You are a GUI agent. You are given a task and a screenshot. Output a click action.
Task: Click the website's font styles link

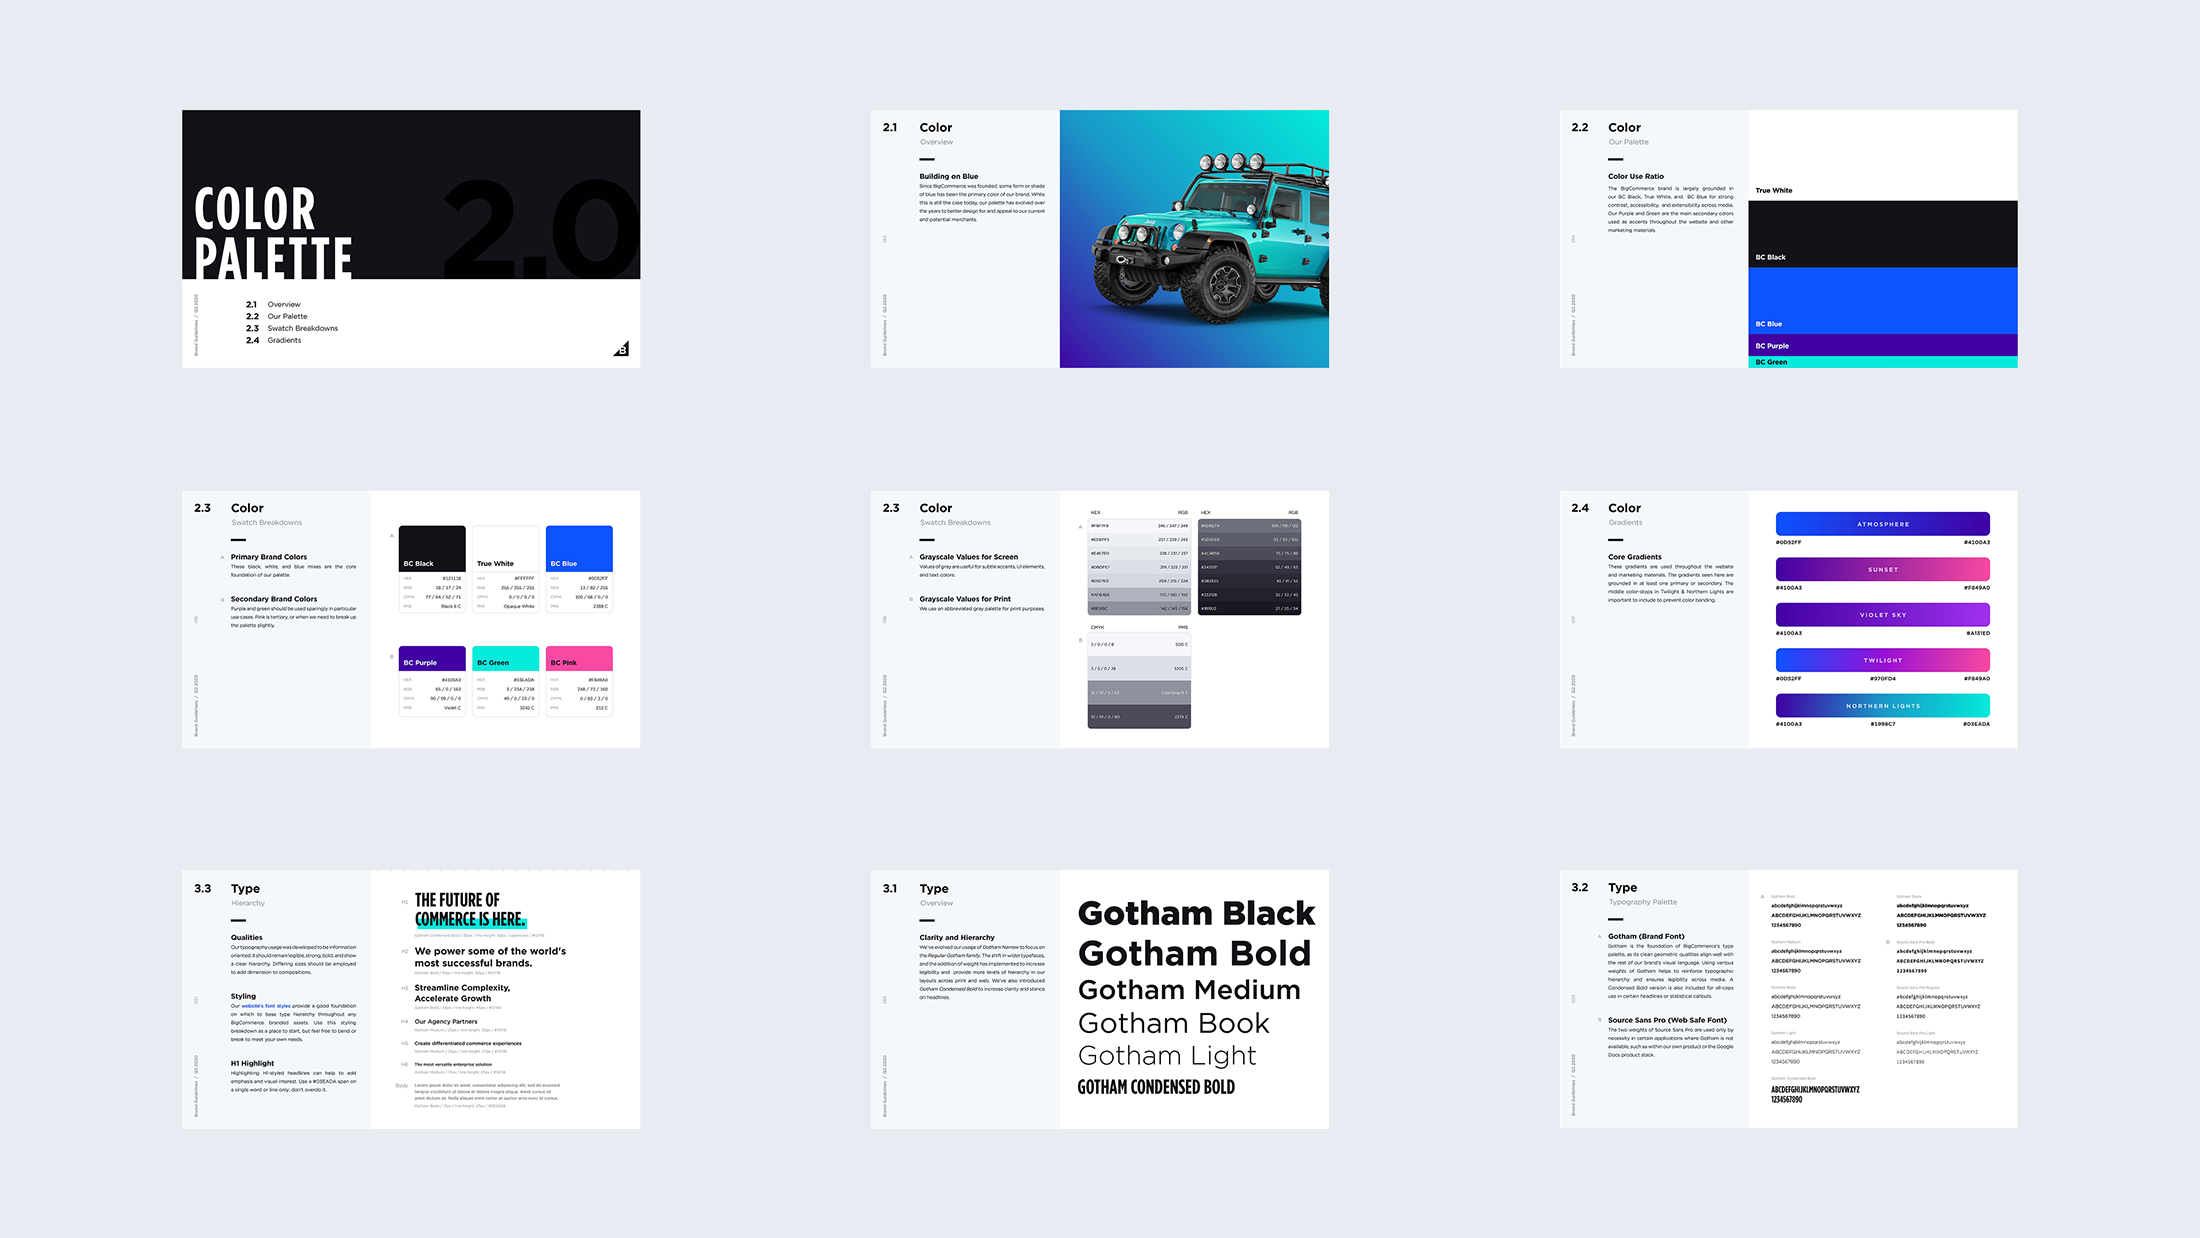click(266, 1006)
